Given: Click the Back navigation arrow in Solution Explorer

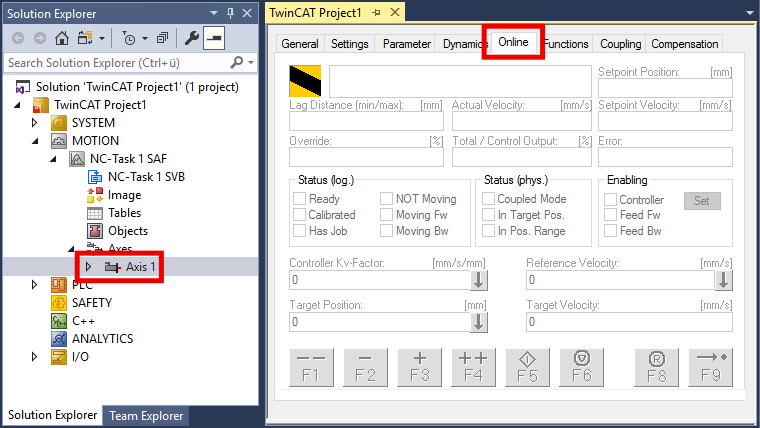Looking at the screenshot, I should click(18, 38).
